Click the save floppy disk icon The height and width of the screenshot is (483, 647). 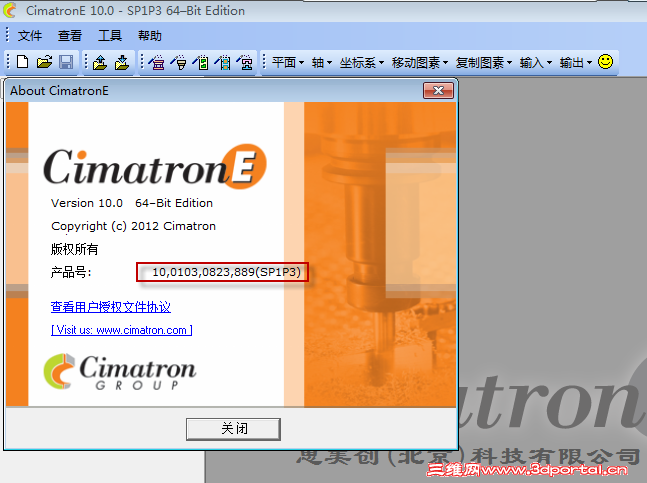[66, 62]
